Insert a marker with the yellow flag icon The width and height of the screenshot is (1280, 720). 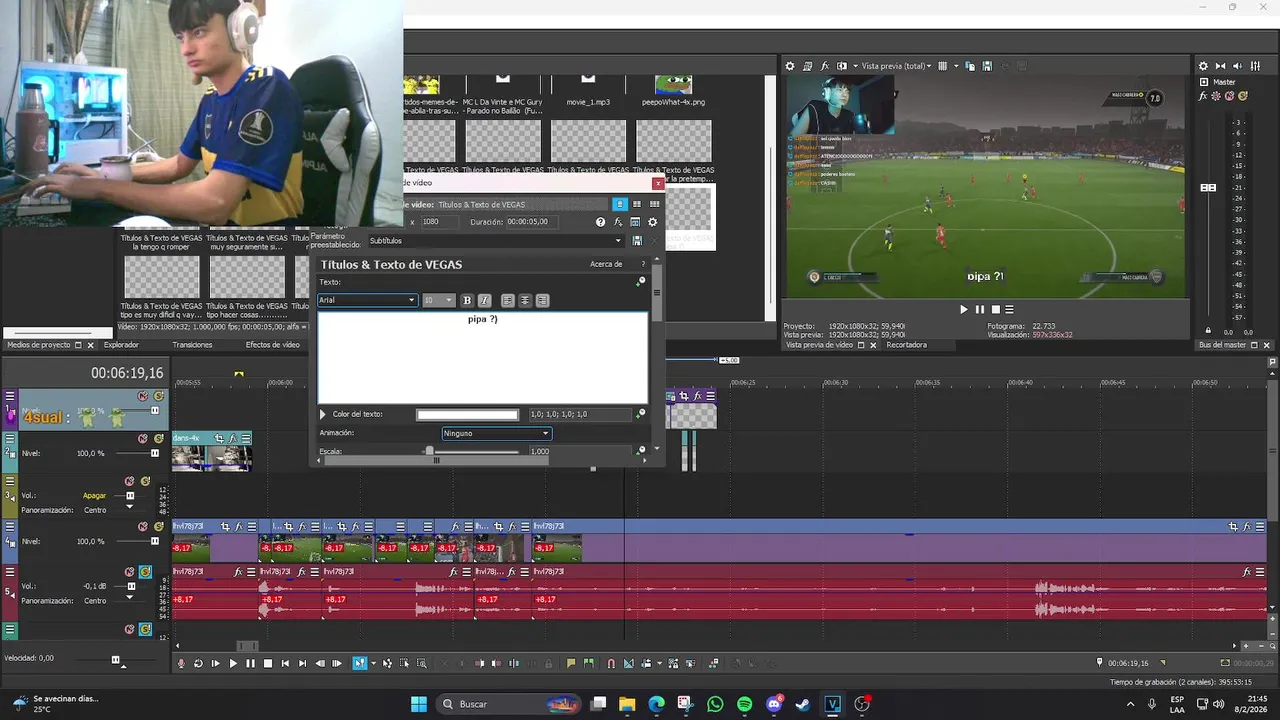coord(571,663)
